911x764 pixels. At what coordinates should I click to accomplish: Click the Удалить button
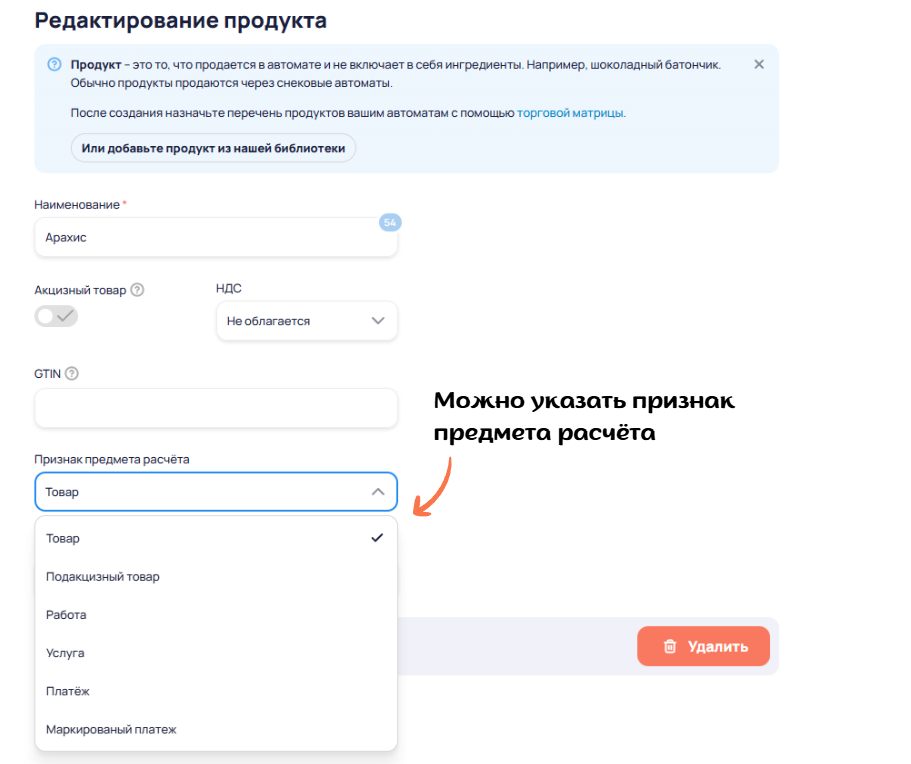click(x=703, y=646)
